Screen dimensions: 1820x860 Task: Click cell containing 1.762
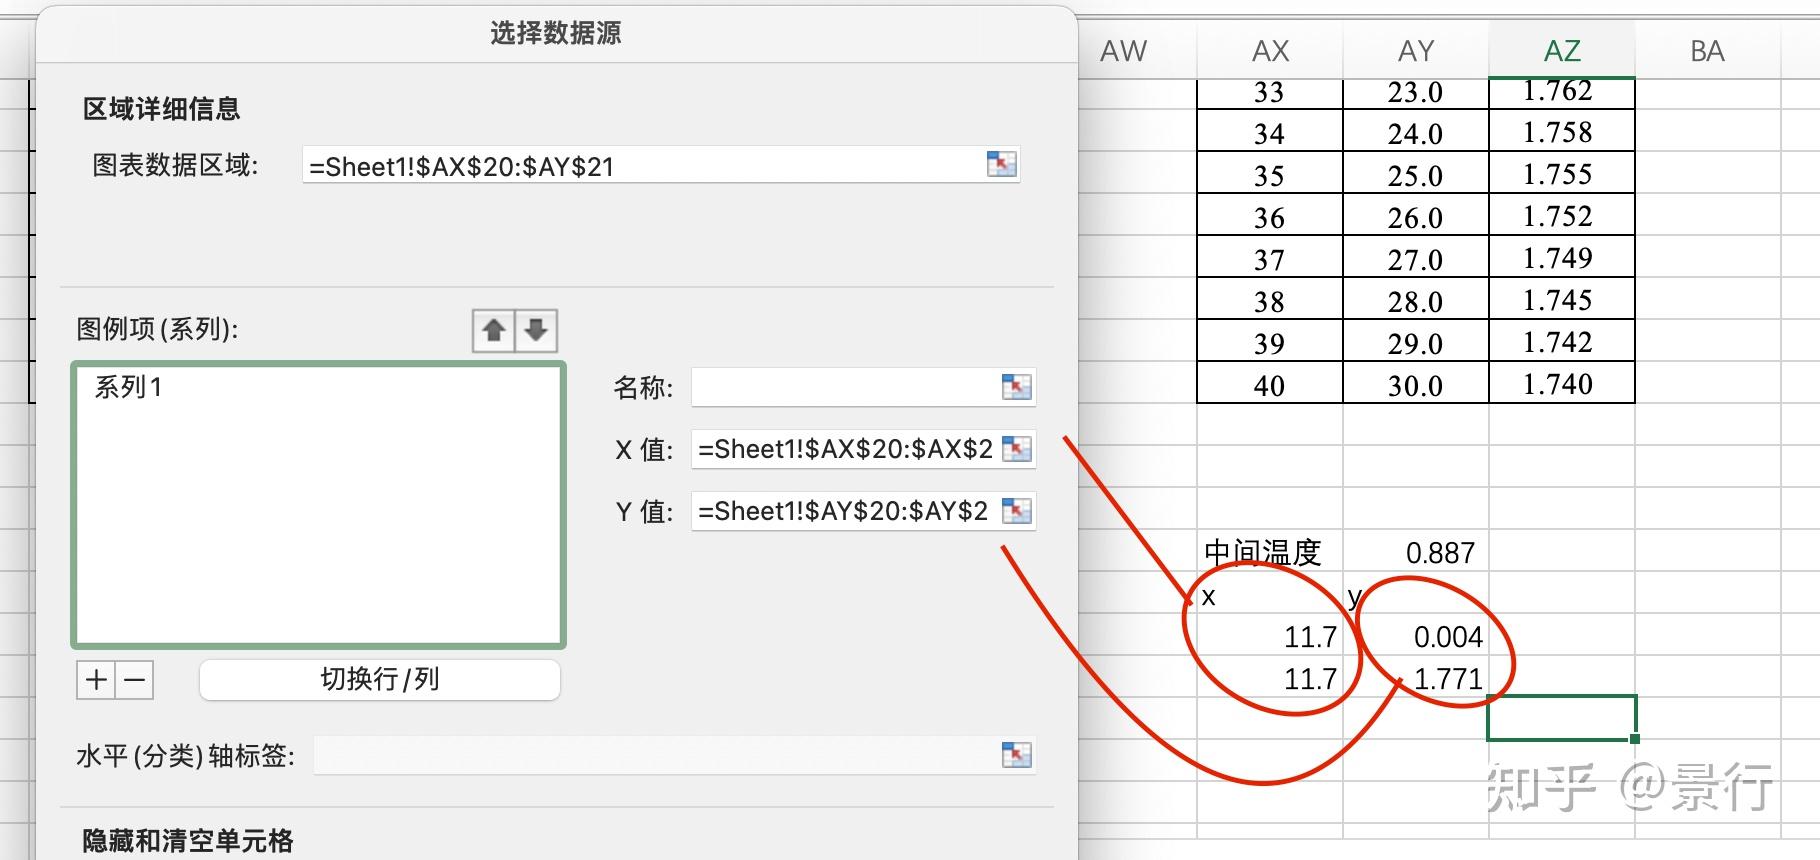coord(1562,93)
